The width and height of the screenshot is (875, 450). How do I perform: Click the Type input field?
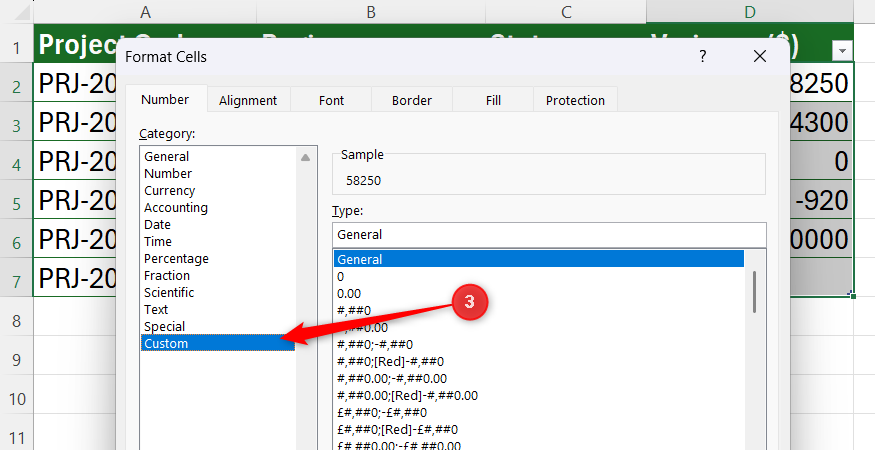(x=549, y=234)
